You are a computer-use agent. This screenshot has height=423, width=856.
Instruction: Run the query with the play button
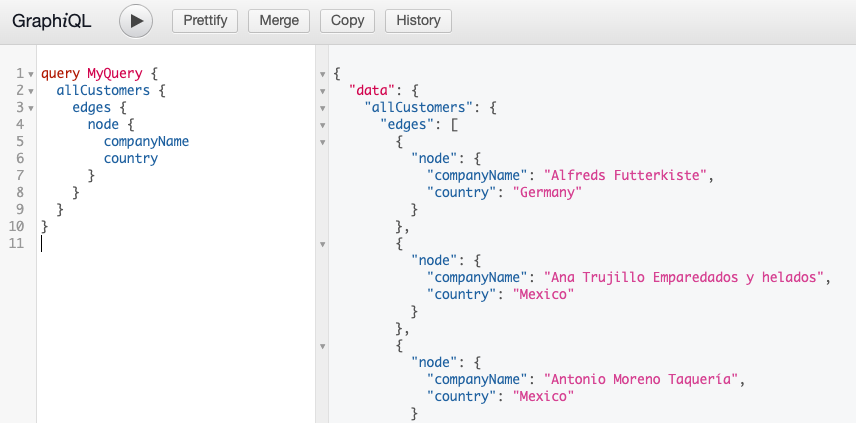(136, 21)
